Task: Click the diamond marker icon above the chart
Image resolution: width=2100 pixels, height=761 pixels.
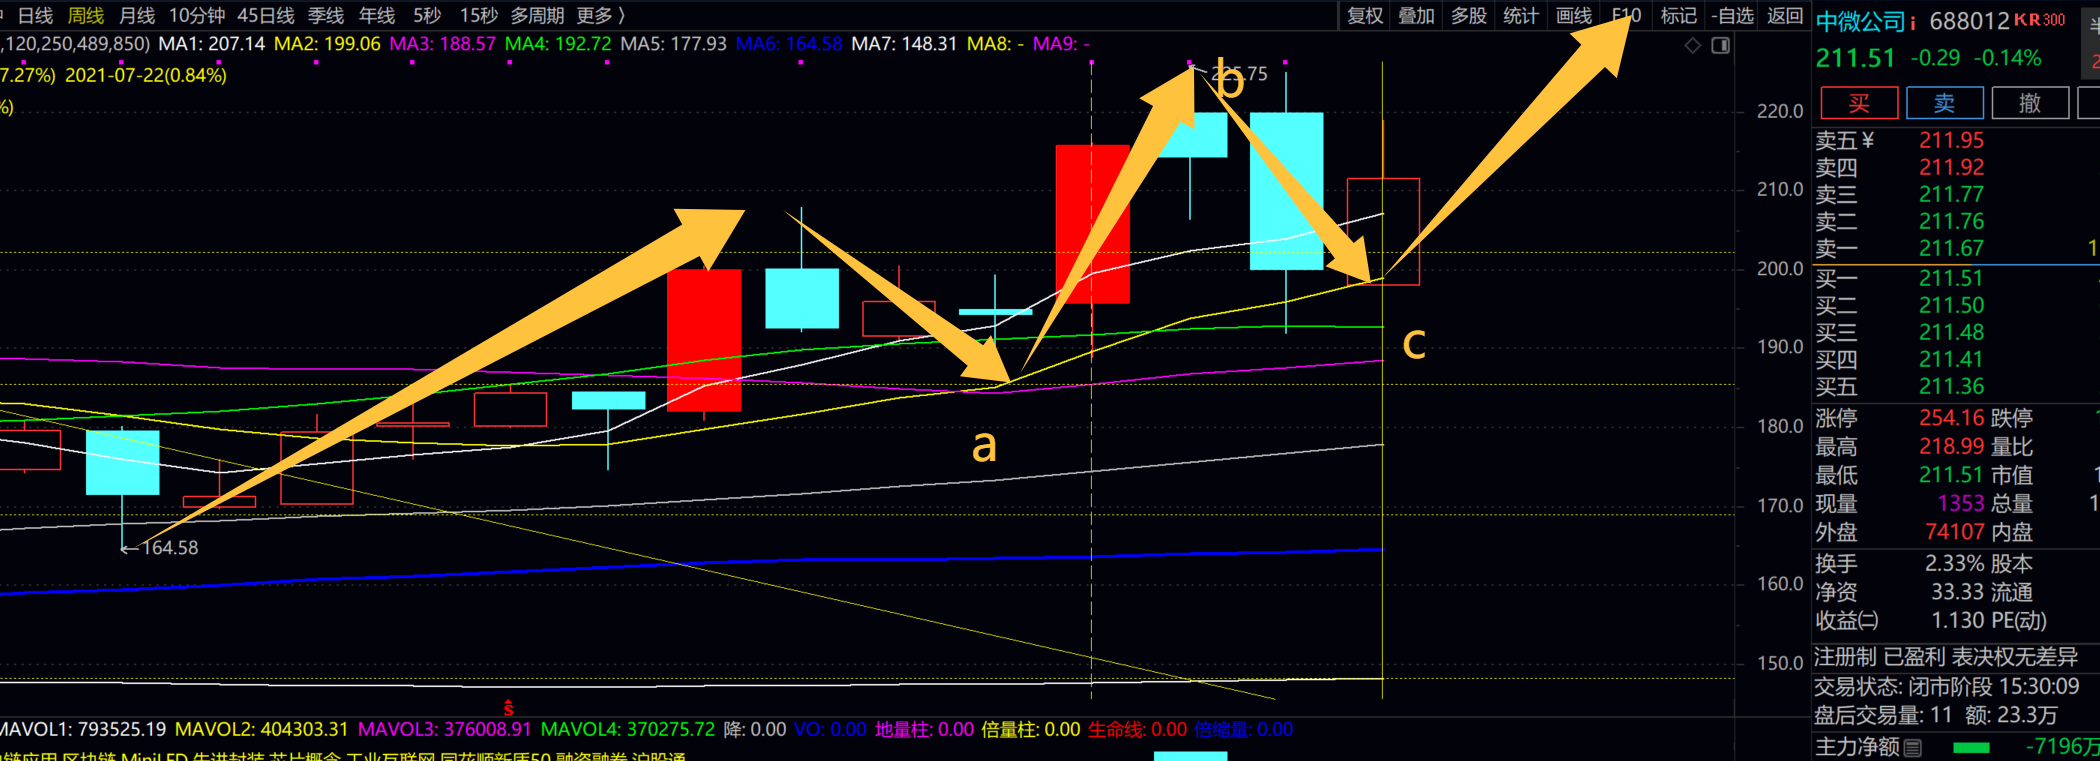Action: (x=1692, y=45)
